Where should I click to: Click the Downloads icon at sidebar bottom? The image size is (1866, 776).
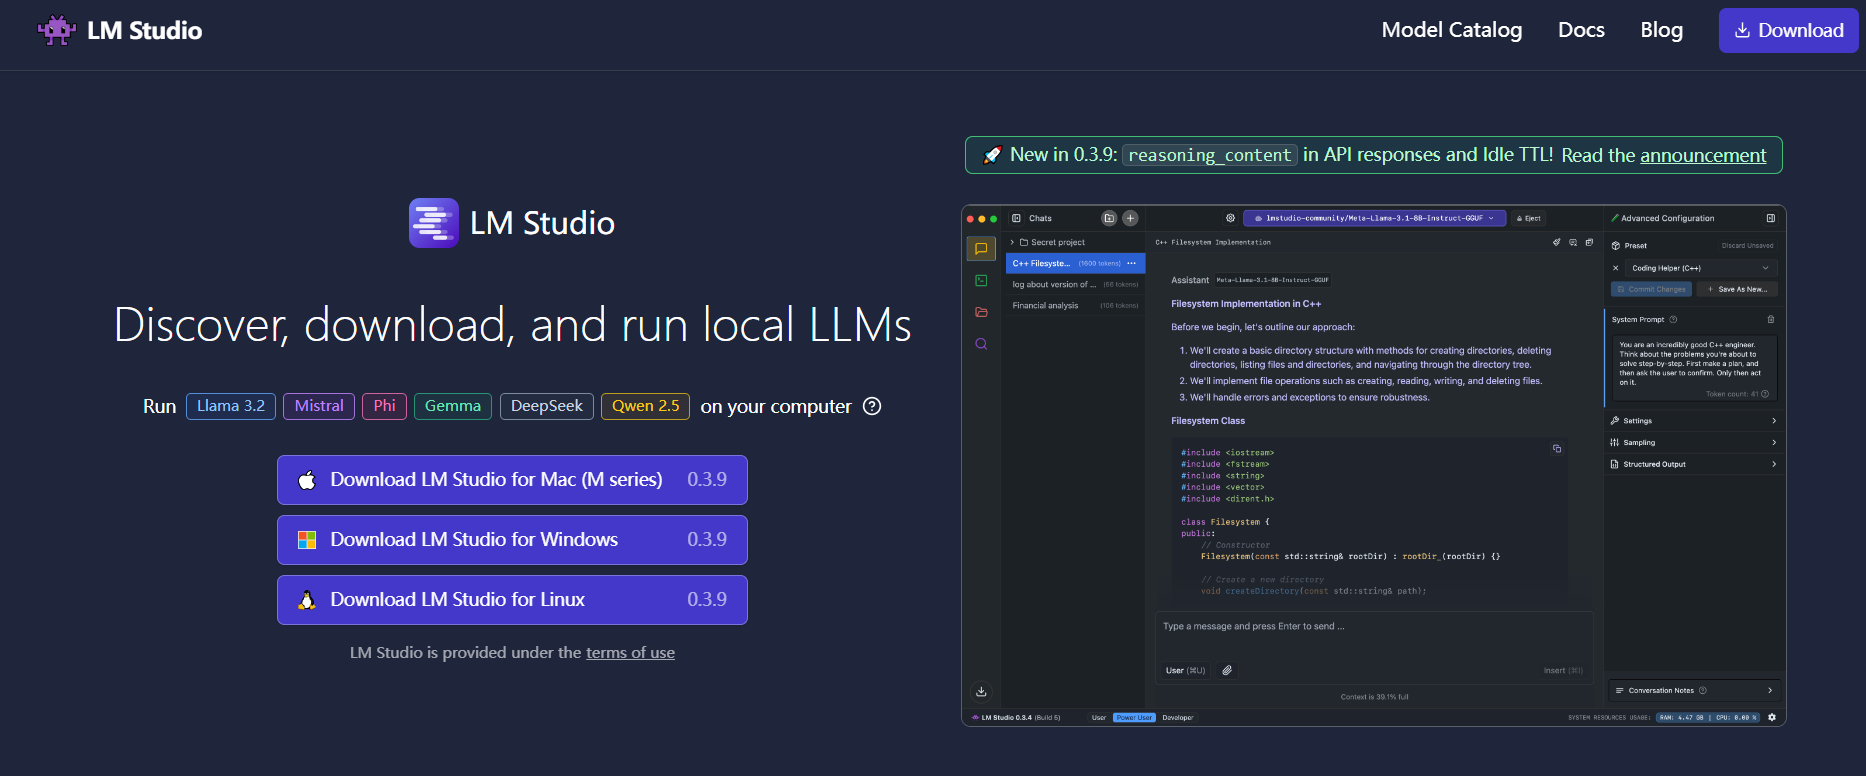pyautogui.click(x=981, y=691)
